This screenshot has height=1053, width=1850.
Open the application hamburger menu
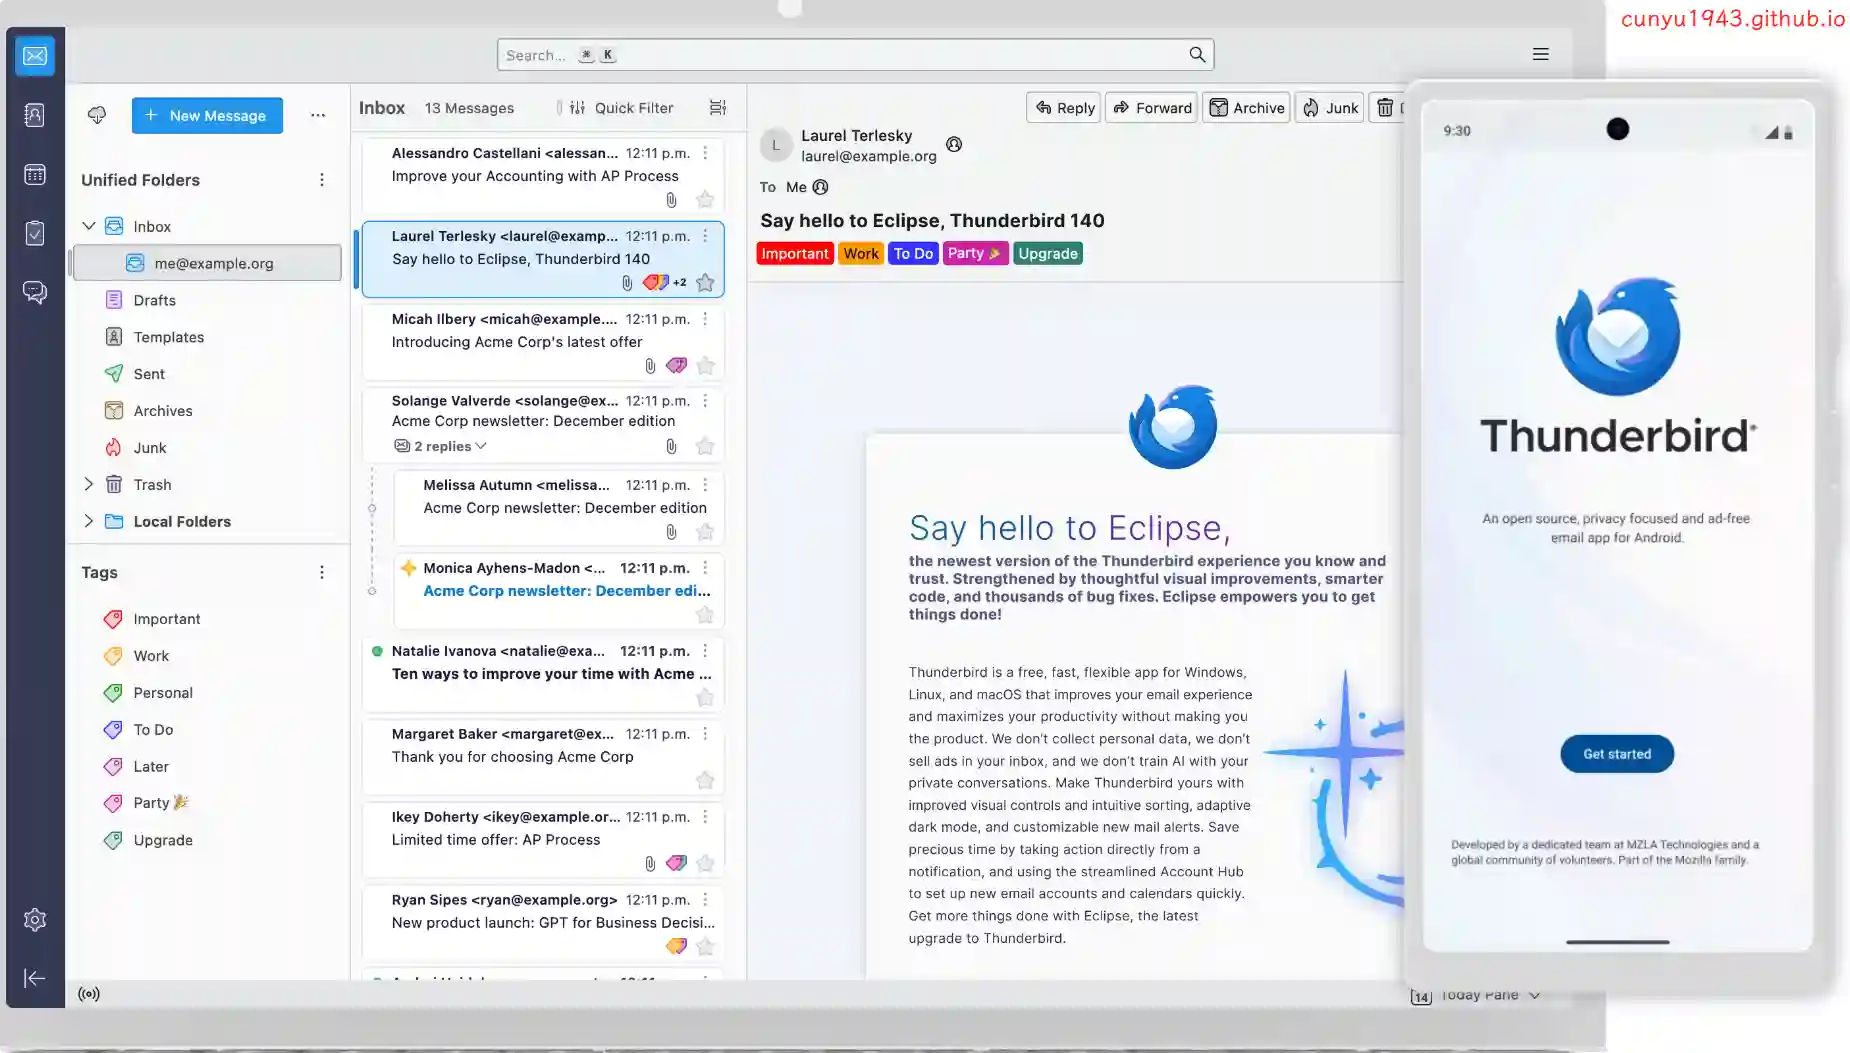pos(1540,54)
